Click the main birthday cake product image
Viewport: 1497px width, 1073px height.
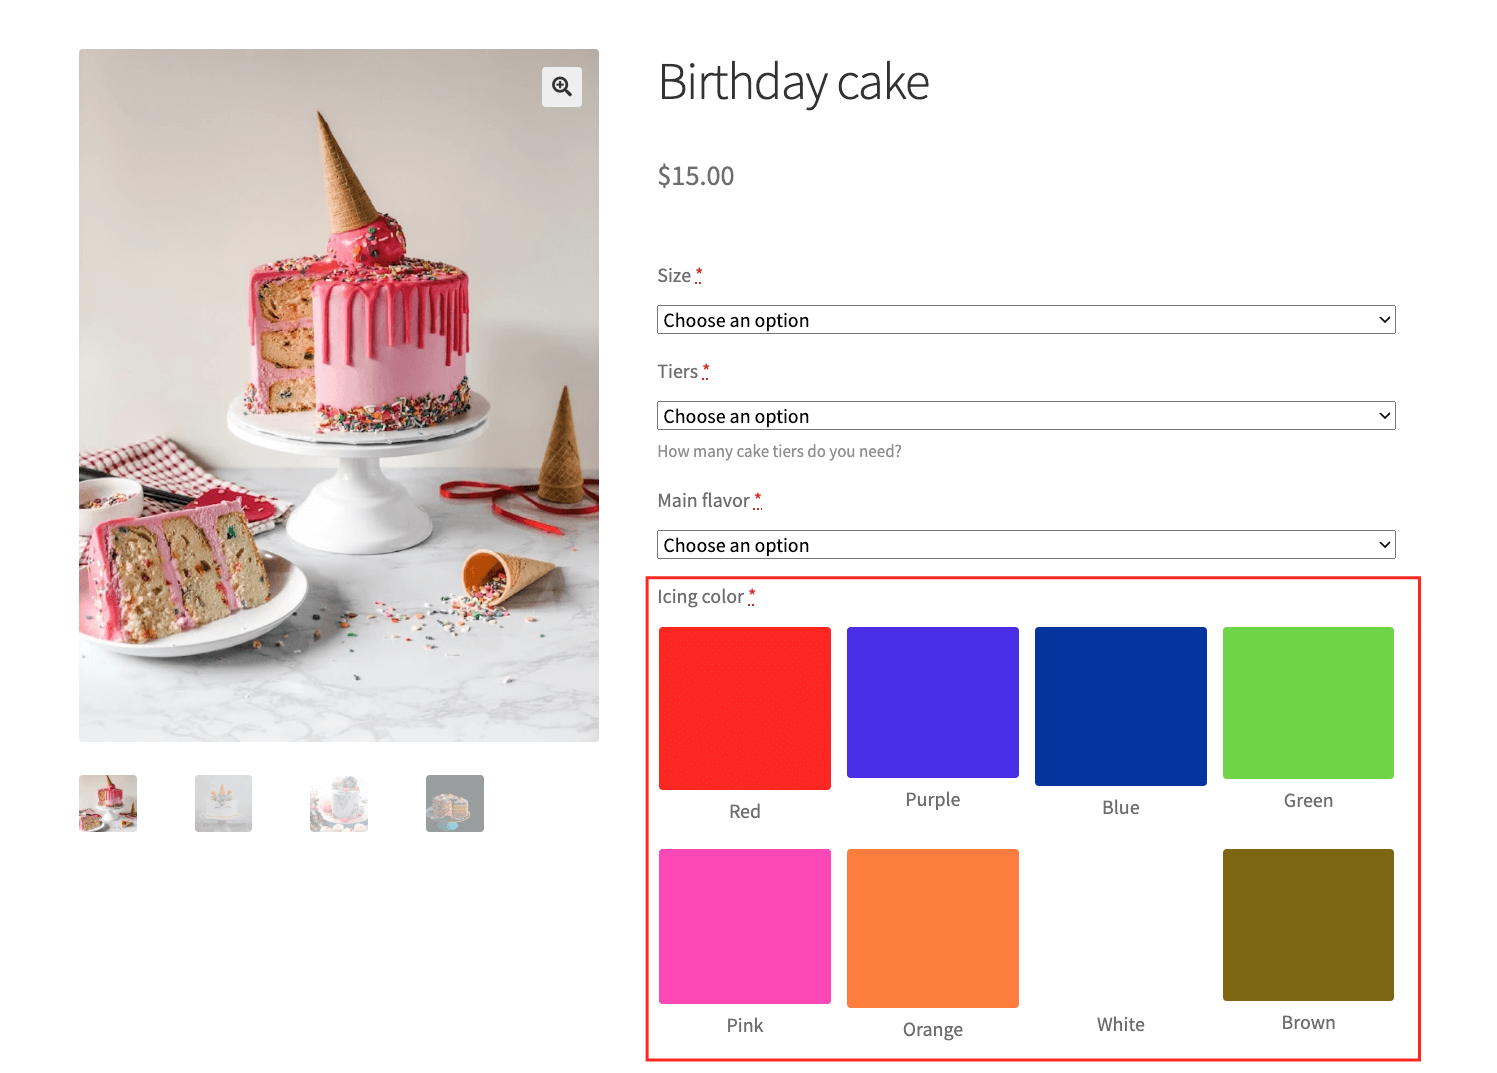[339, 395]
